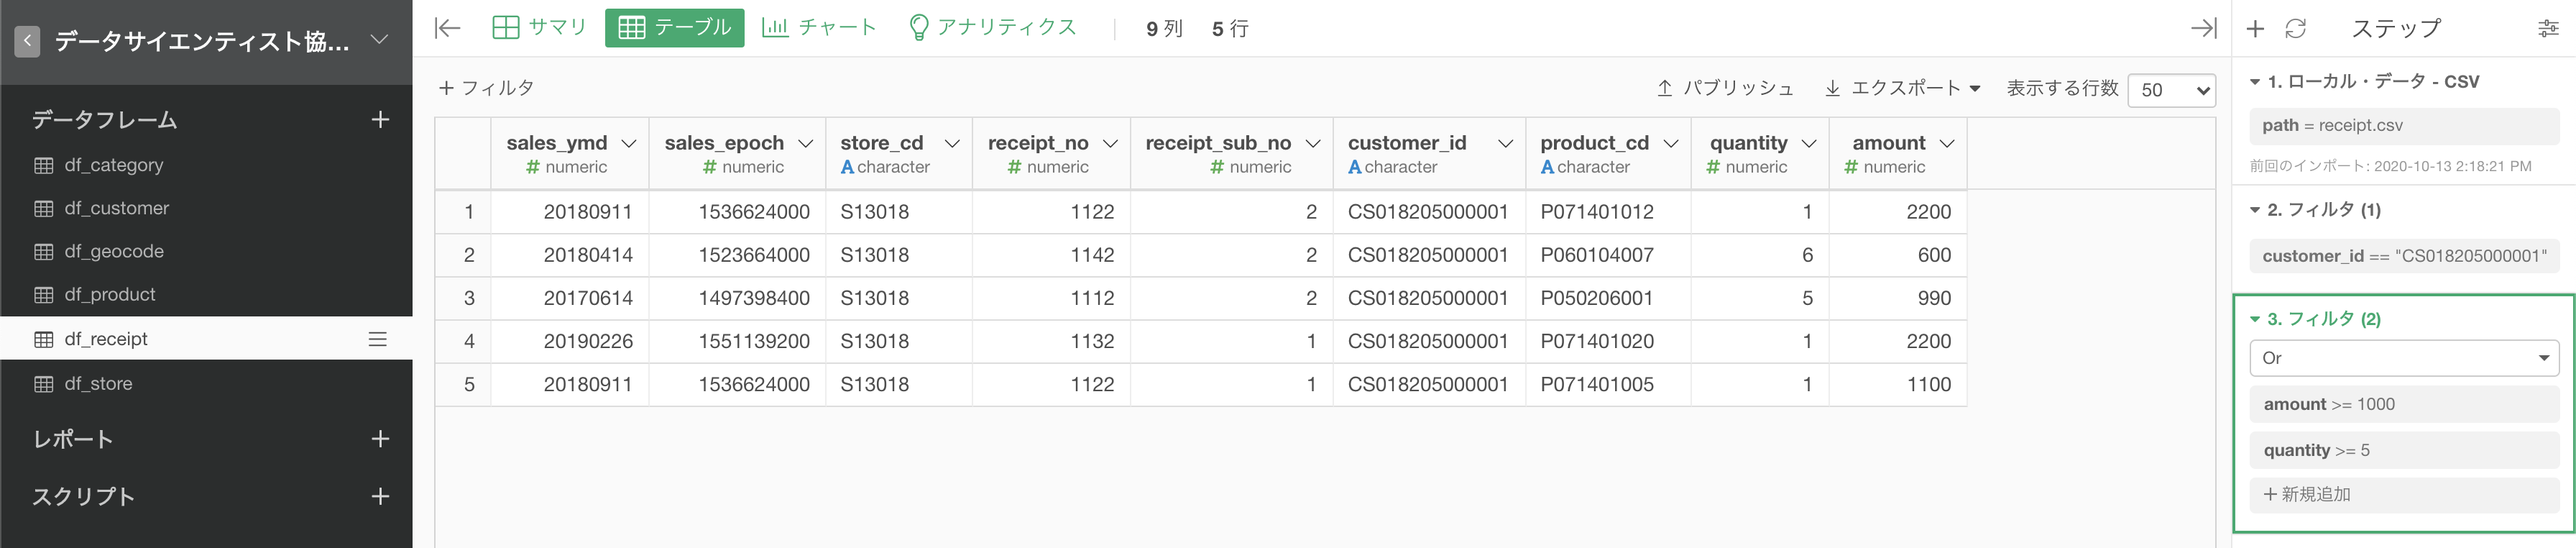This screenshot has height=548, width=2576.
Task: Switch to the アナリティクス tab
Action: tap(992, 27)
